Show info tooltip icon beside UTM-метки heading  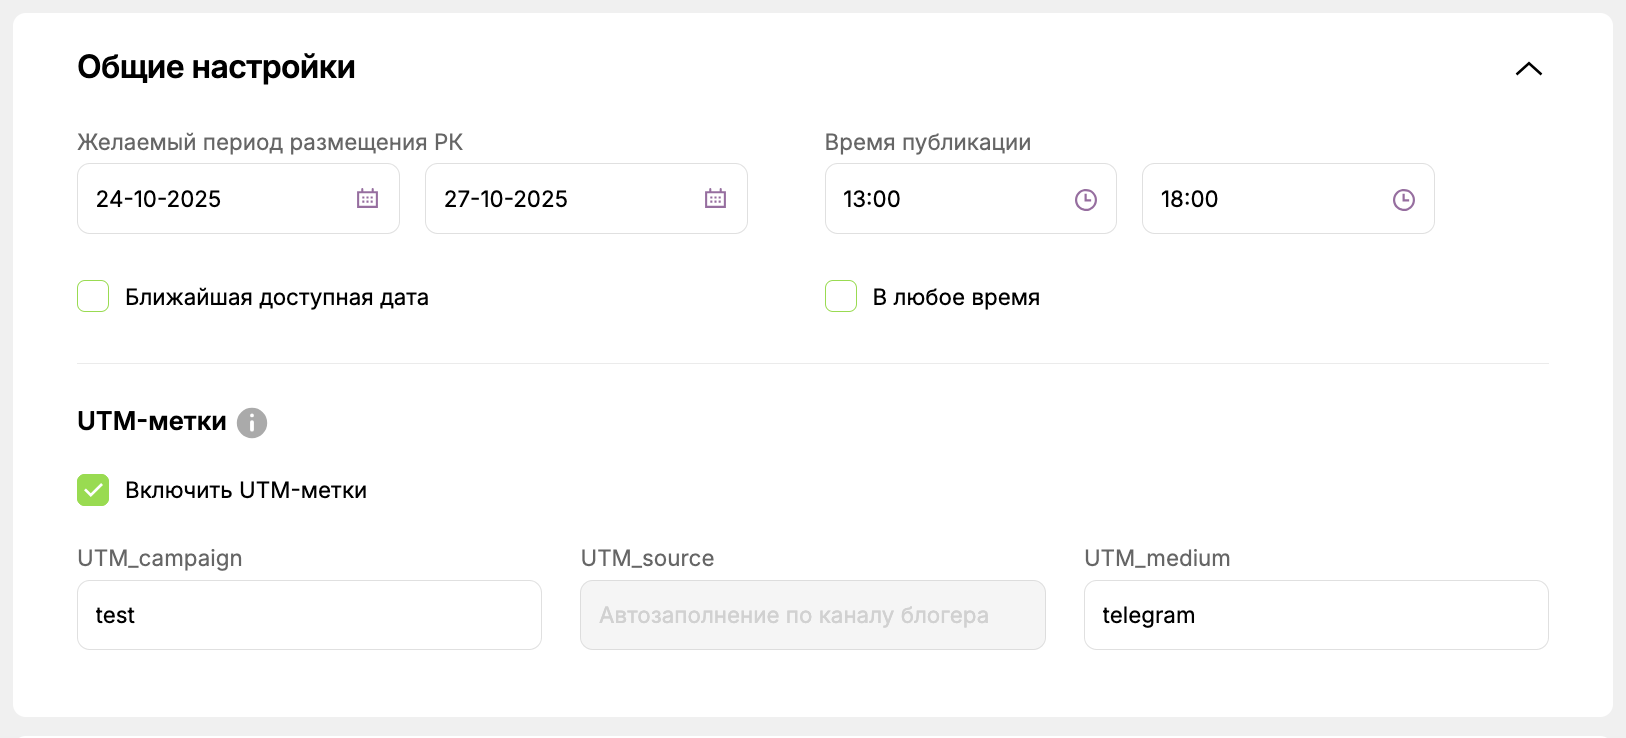coord(252,423)
